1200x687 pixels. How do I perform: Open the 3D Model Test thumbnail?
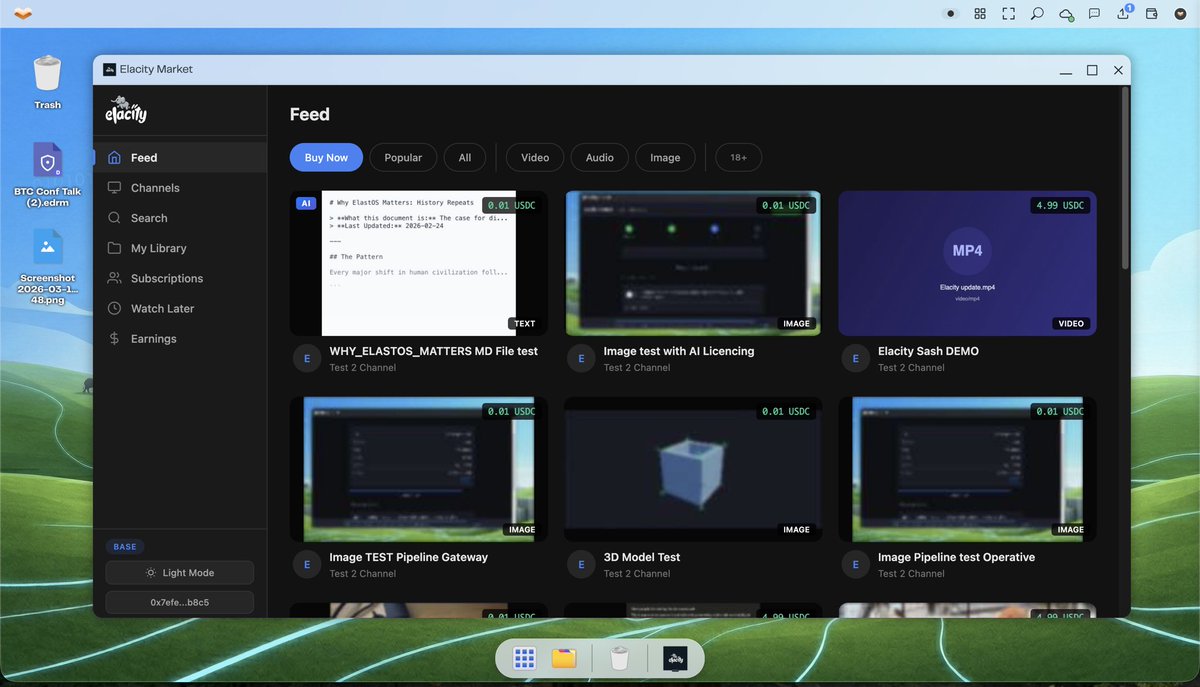coord(693,469)
